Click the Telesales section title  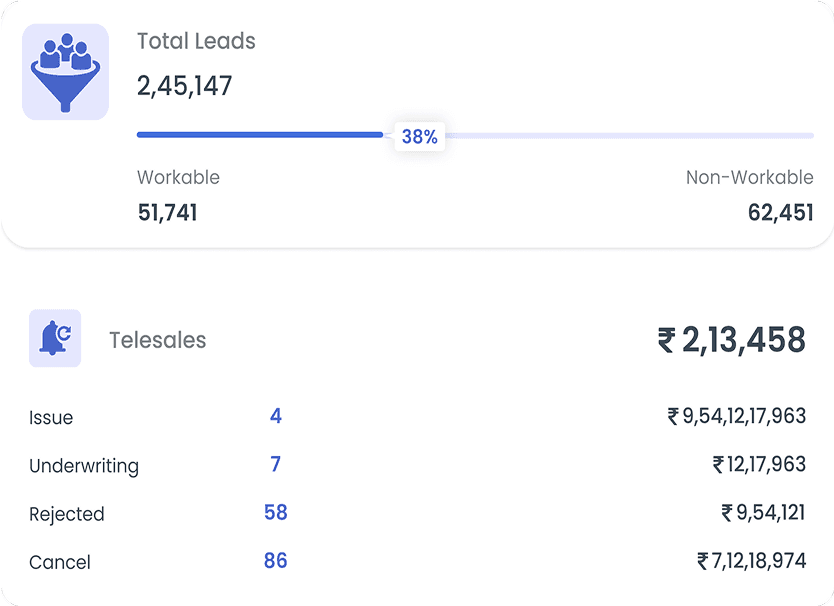tap(157, 340)
